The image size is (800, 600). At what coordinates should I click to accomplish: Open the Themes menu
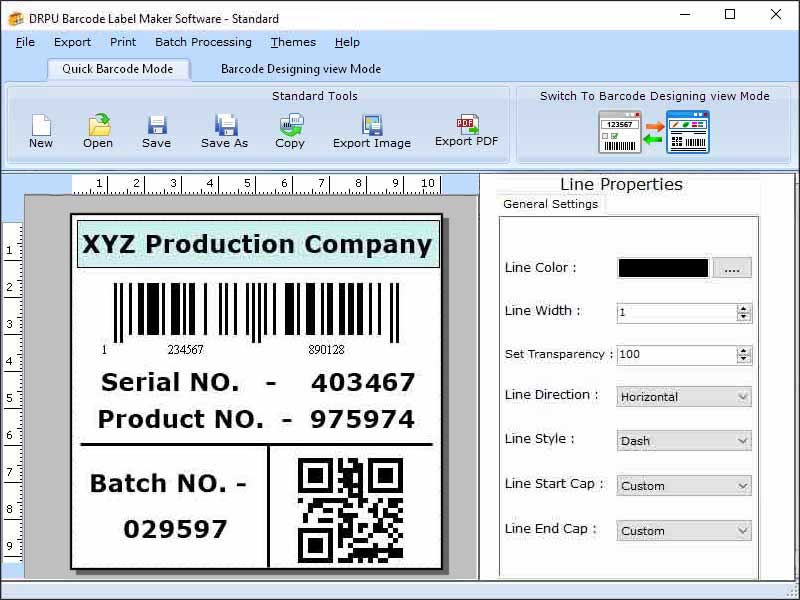(293, 42)
